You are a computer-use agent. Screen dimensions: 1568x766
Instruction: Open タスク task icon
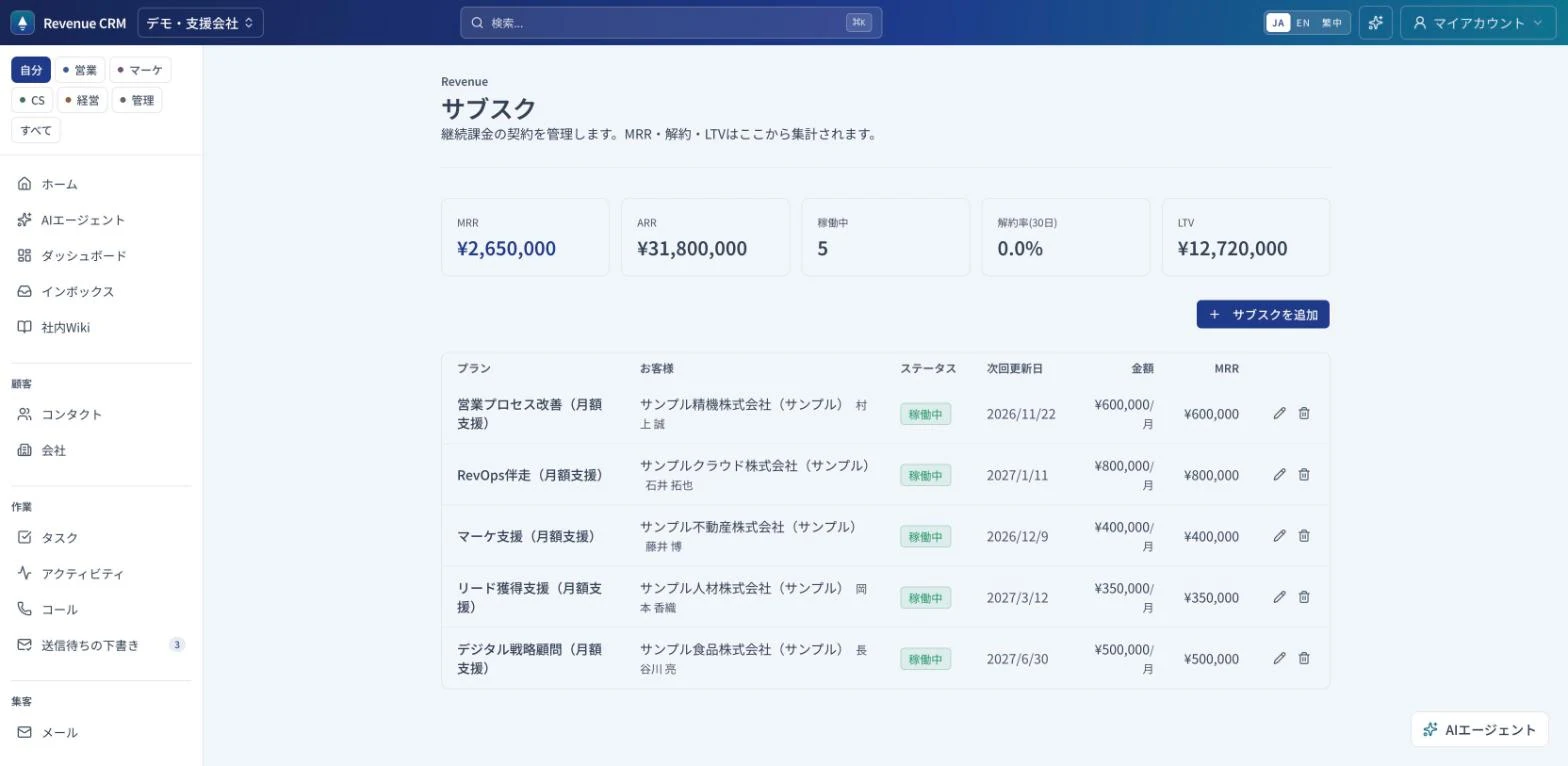click(24, 537)
